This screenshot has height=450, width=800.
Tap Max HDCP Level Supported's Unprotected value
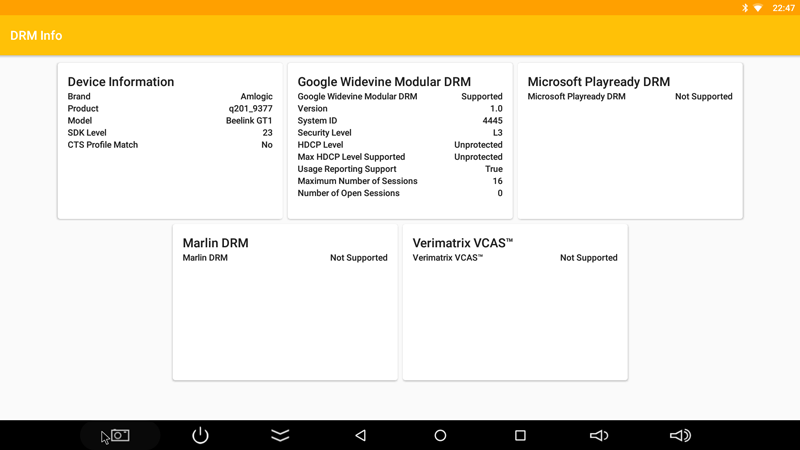pos(478,157)
